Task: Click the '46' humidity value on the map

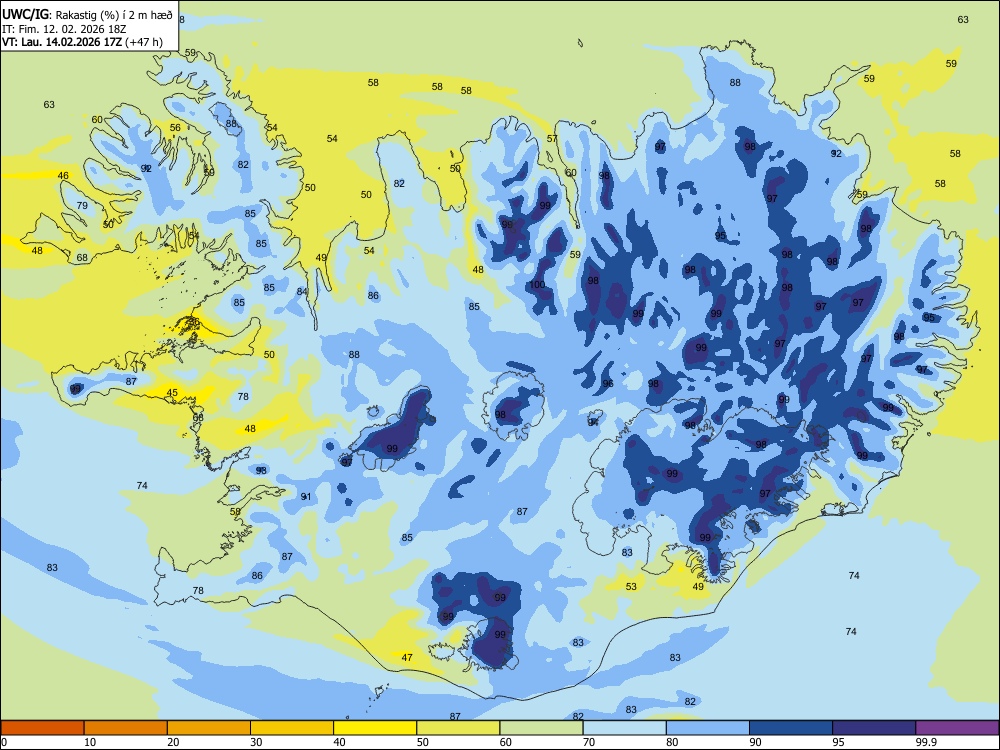Action: click(x=63, y=176)
